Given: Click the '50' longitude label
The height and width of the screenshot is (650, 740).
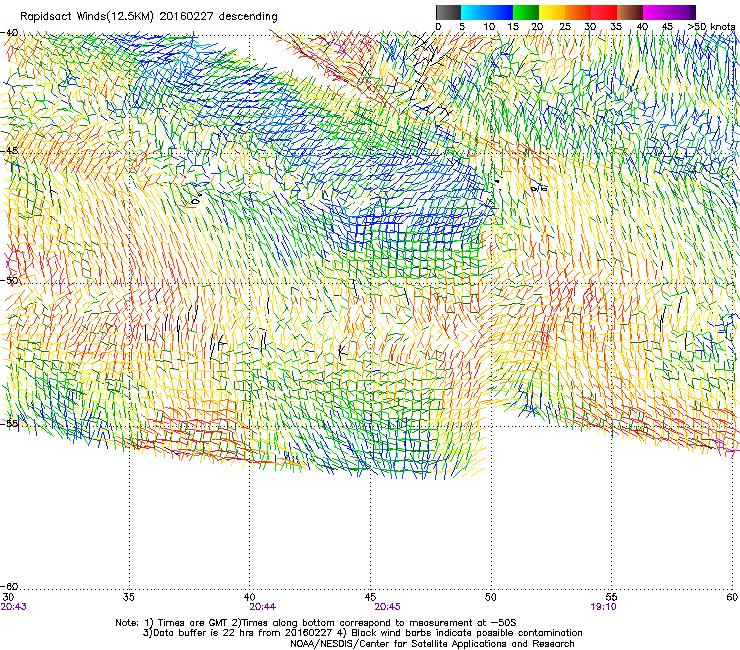Looking at the screenshot, I should 491,597.
